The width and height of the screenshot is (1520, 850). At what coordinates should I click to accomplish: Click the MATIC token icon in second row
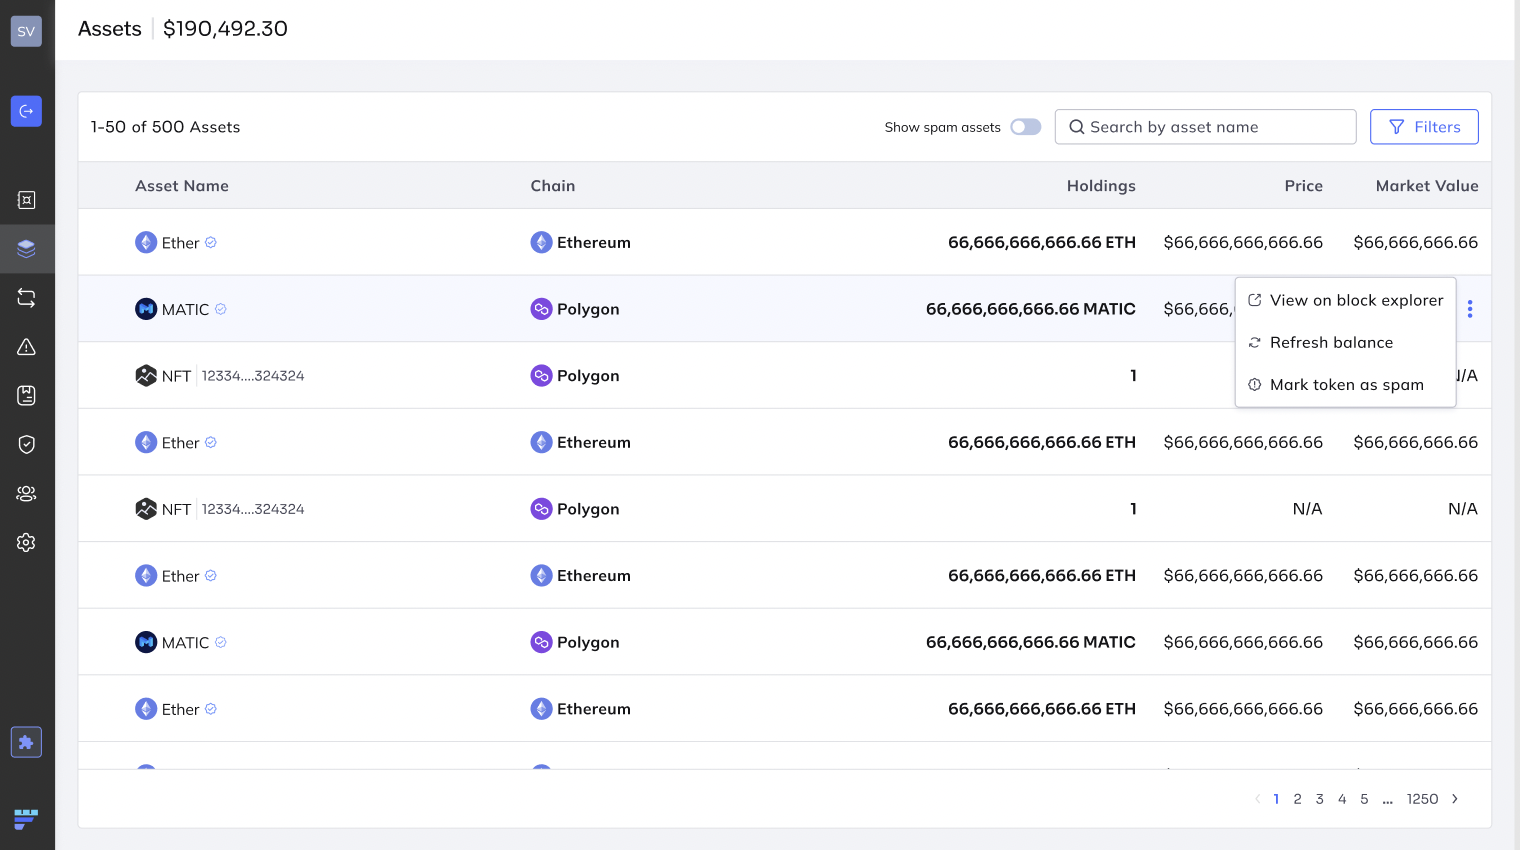[x=146, y=309]
